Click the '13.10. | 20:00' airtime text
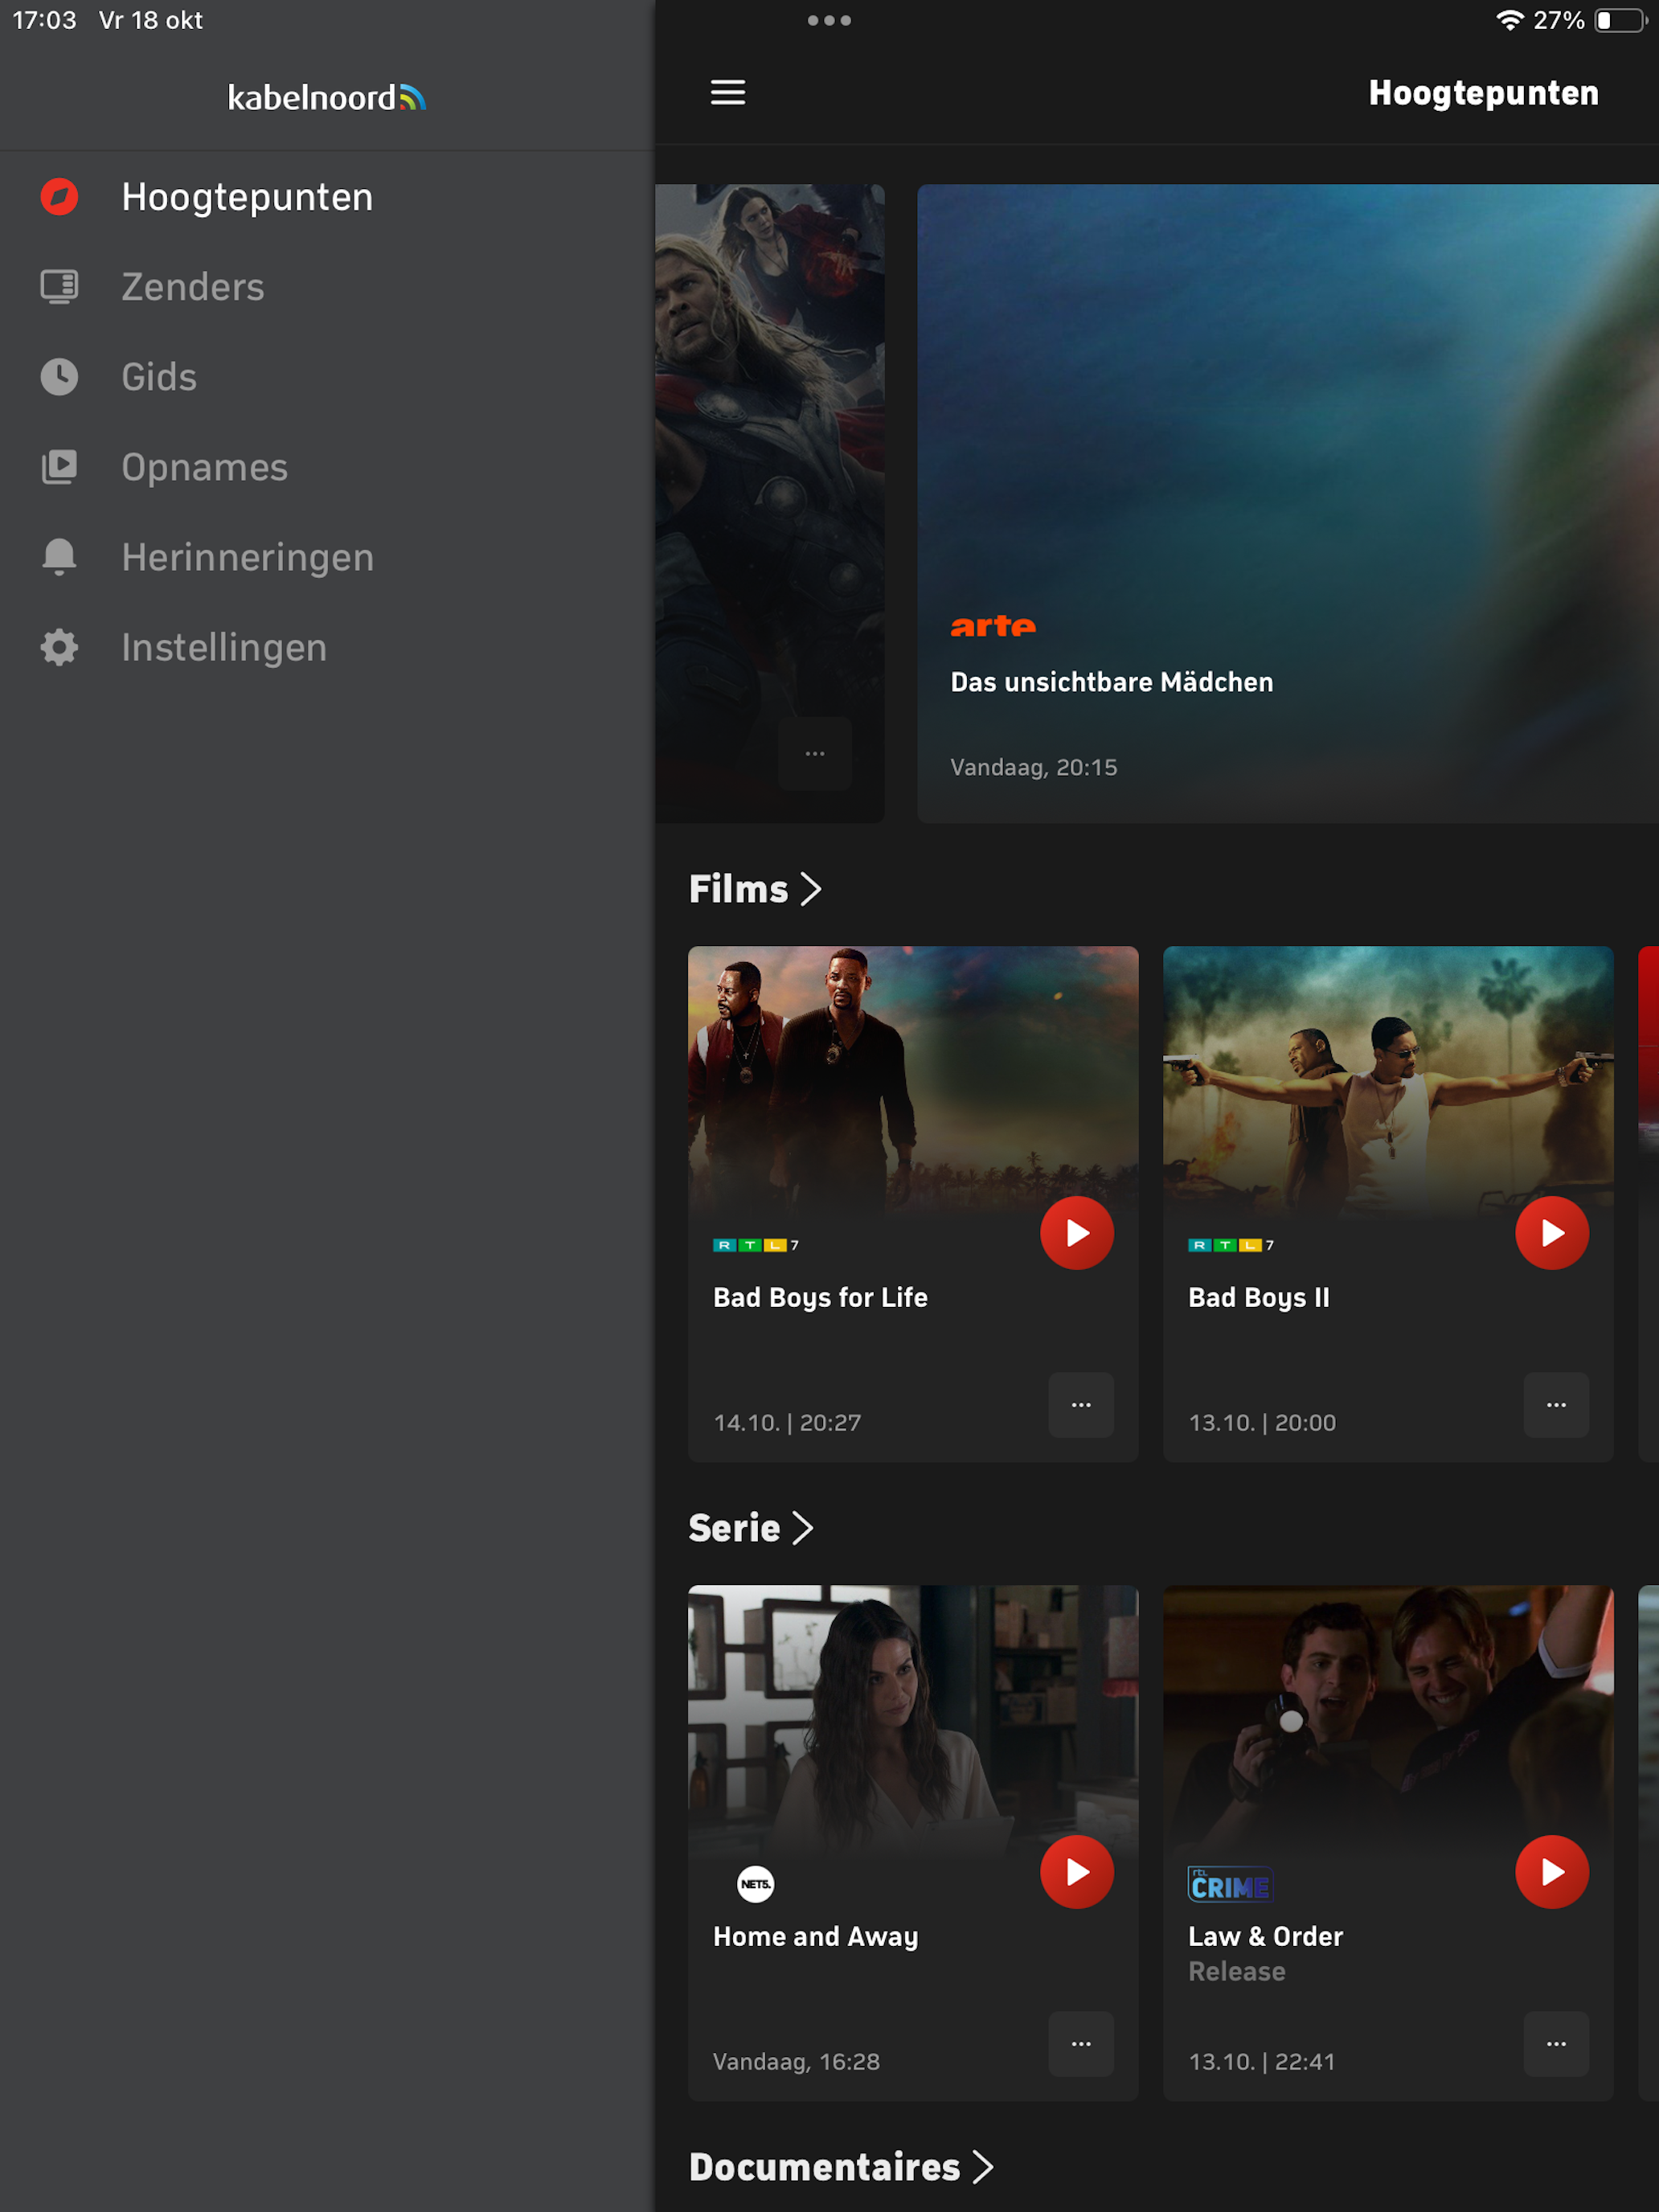The height and width of the screenshot is (2212, 1659). point(1262,1422)
